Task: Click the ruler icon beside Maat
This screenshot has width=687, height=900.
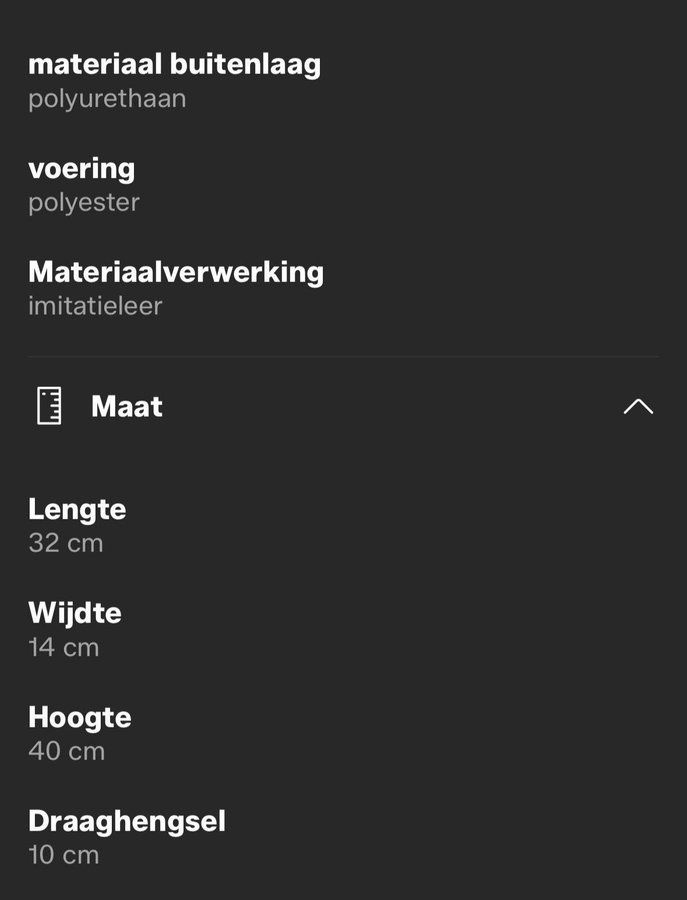Action: click(49, 406)
